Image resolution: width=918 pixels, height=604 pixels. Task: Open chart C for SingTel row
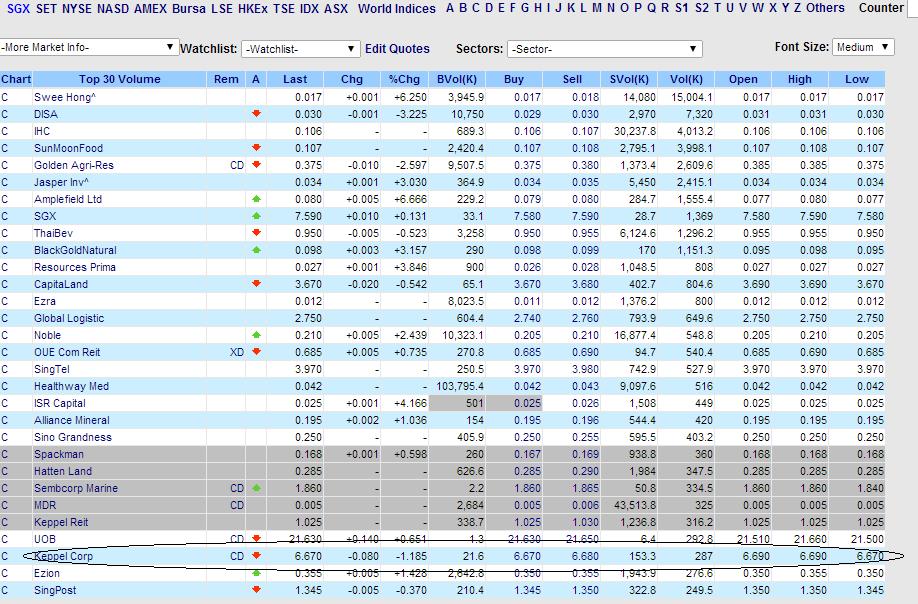pos(5,369)
